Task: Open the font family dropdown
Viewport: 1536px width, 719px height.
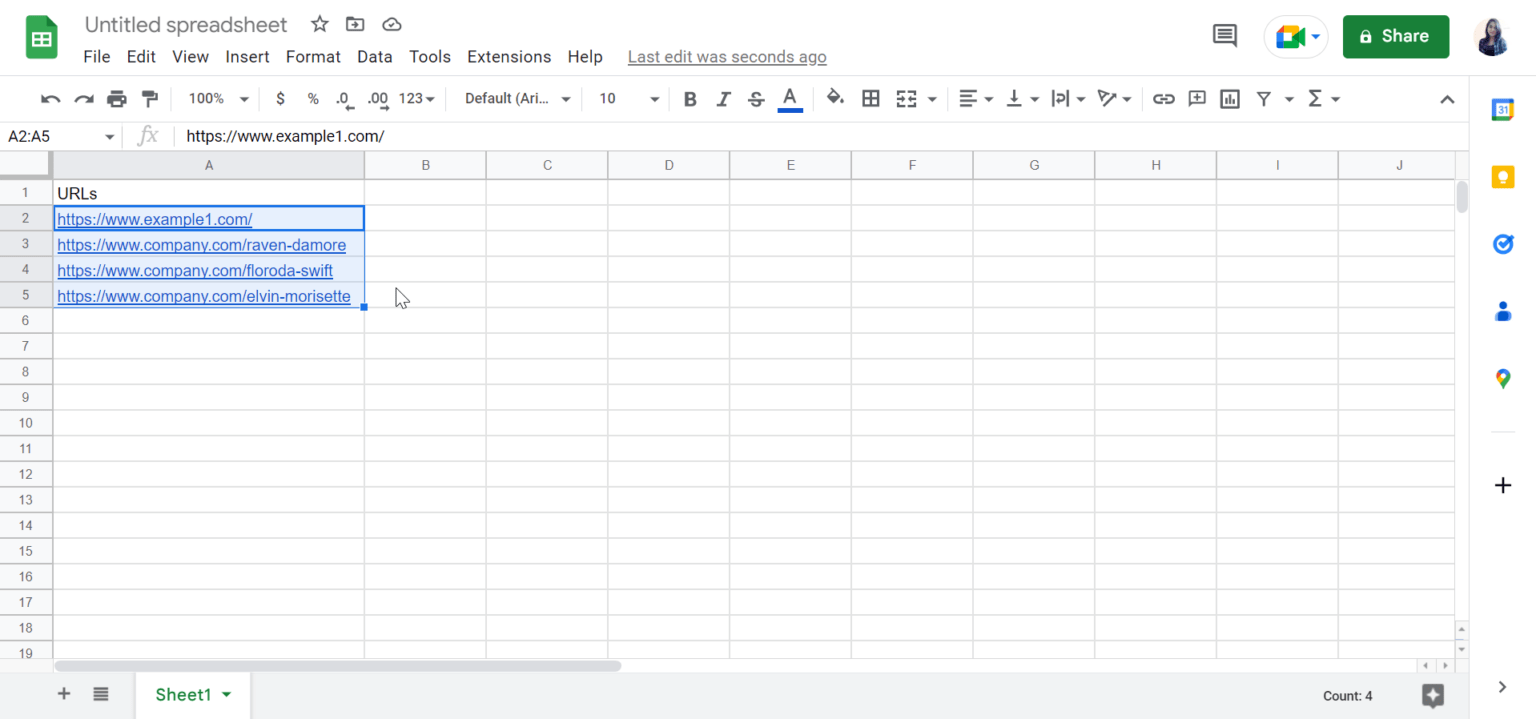Action: (515, 98)
